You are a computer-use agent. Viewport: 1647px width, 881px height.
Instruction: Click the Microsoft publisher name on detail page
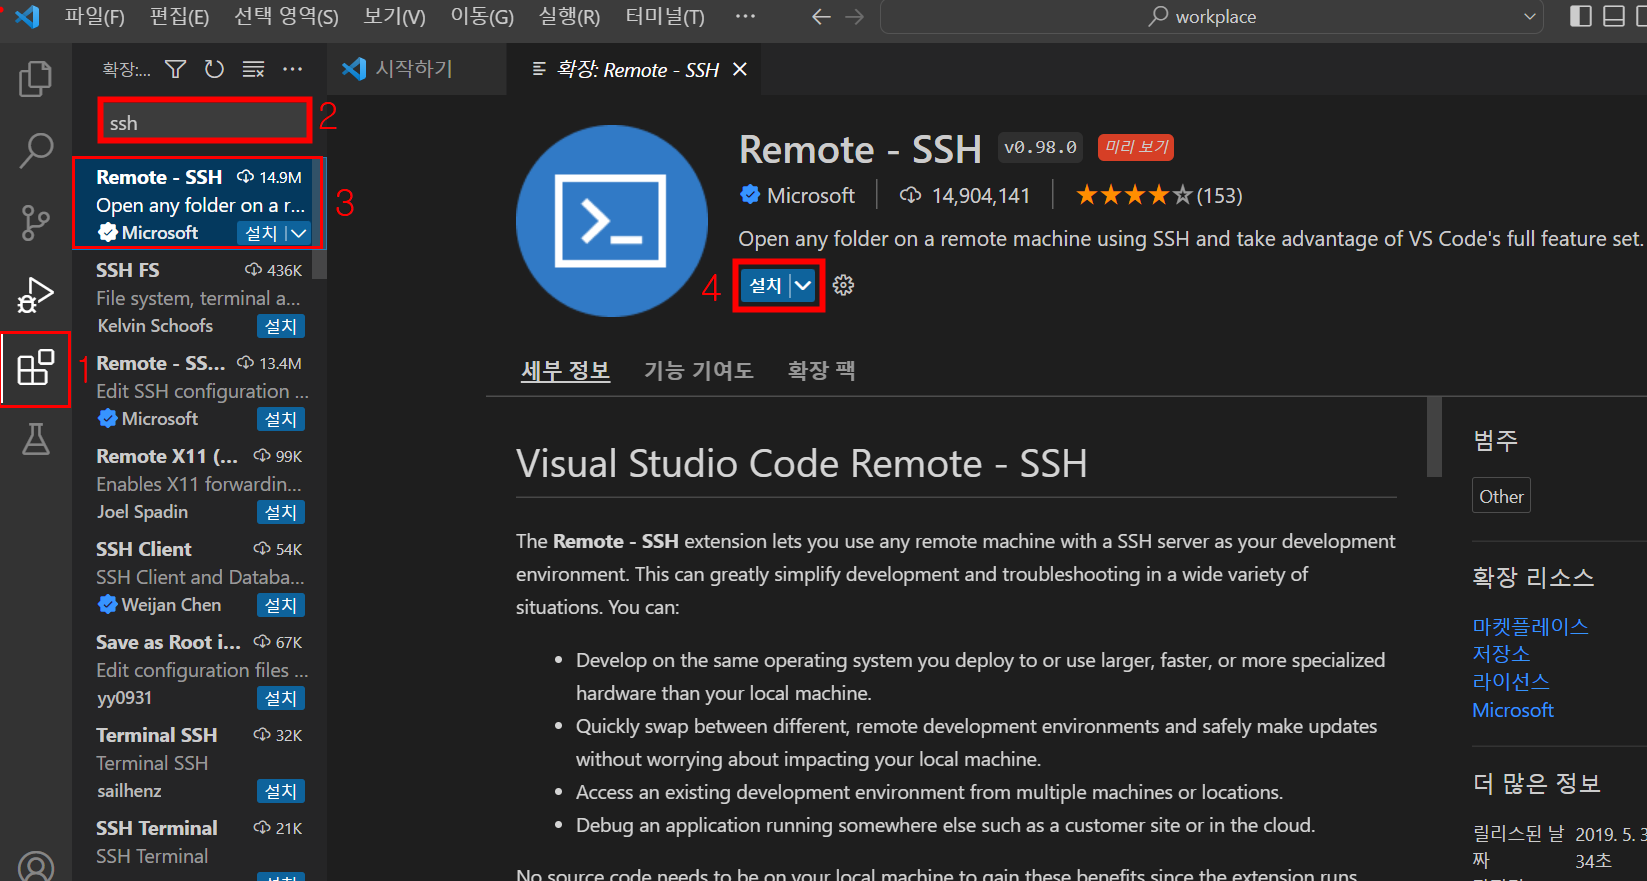pos(811,195)
